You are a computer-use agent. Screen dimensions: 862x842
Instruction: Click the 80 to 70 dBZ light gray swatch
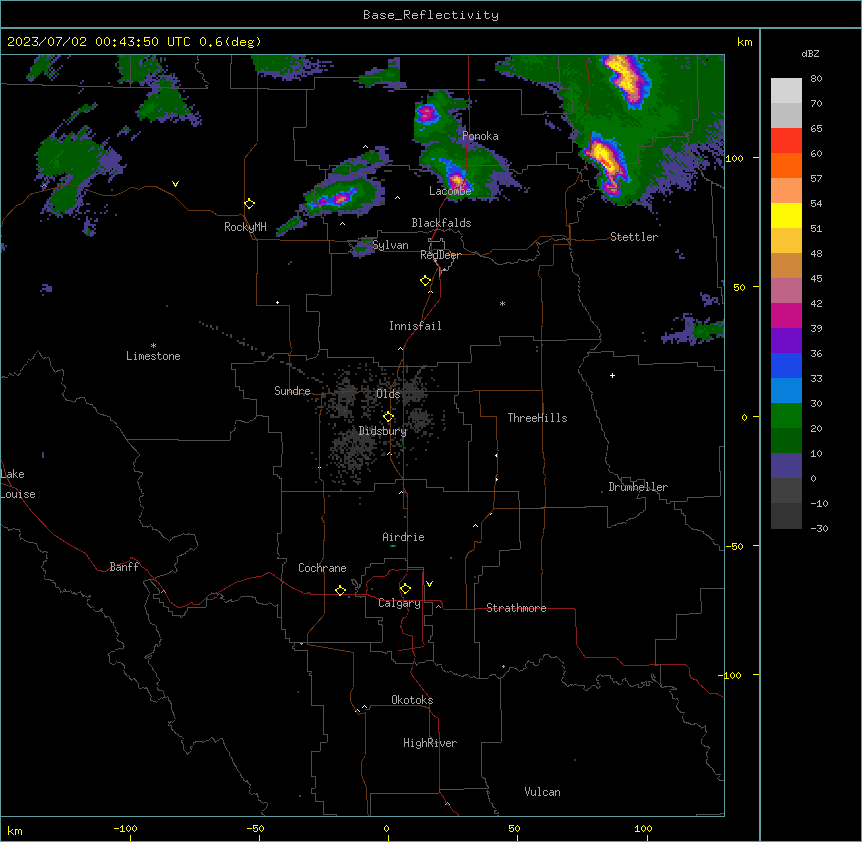pos(786,91)
